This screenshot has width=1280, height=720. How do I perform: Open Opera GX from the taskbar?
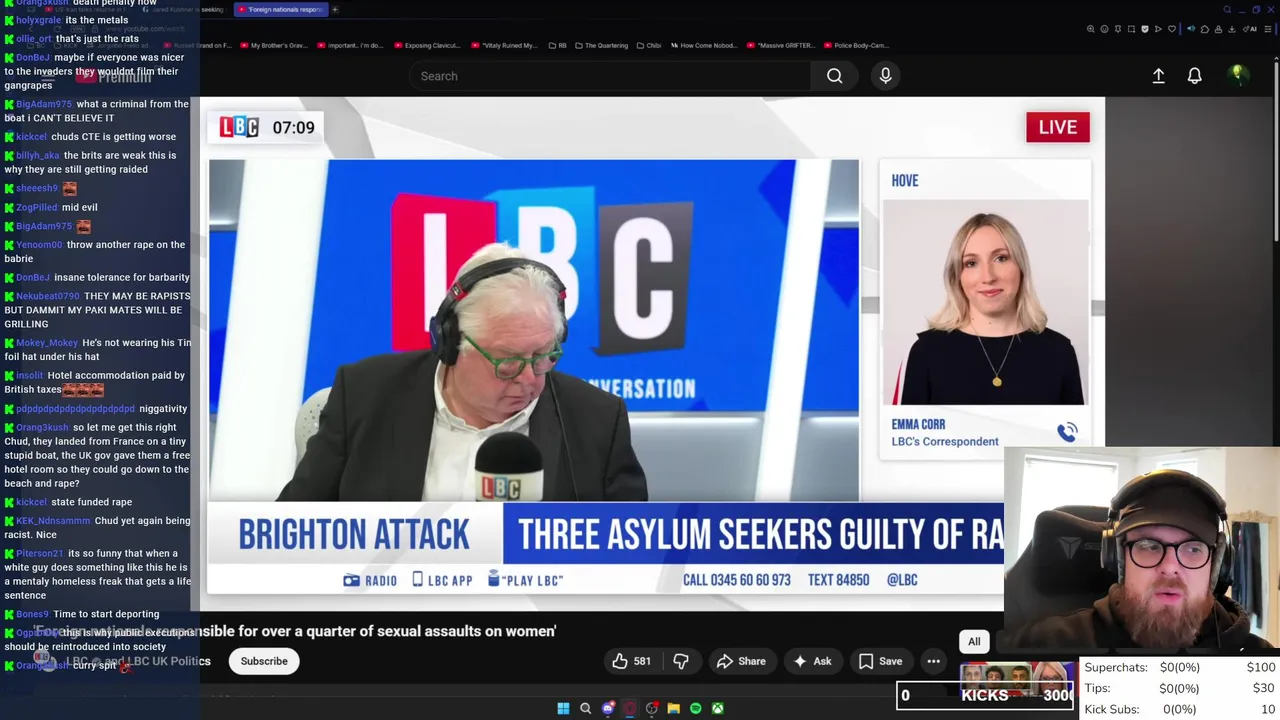(x=629, y=708)
